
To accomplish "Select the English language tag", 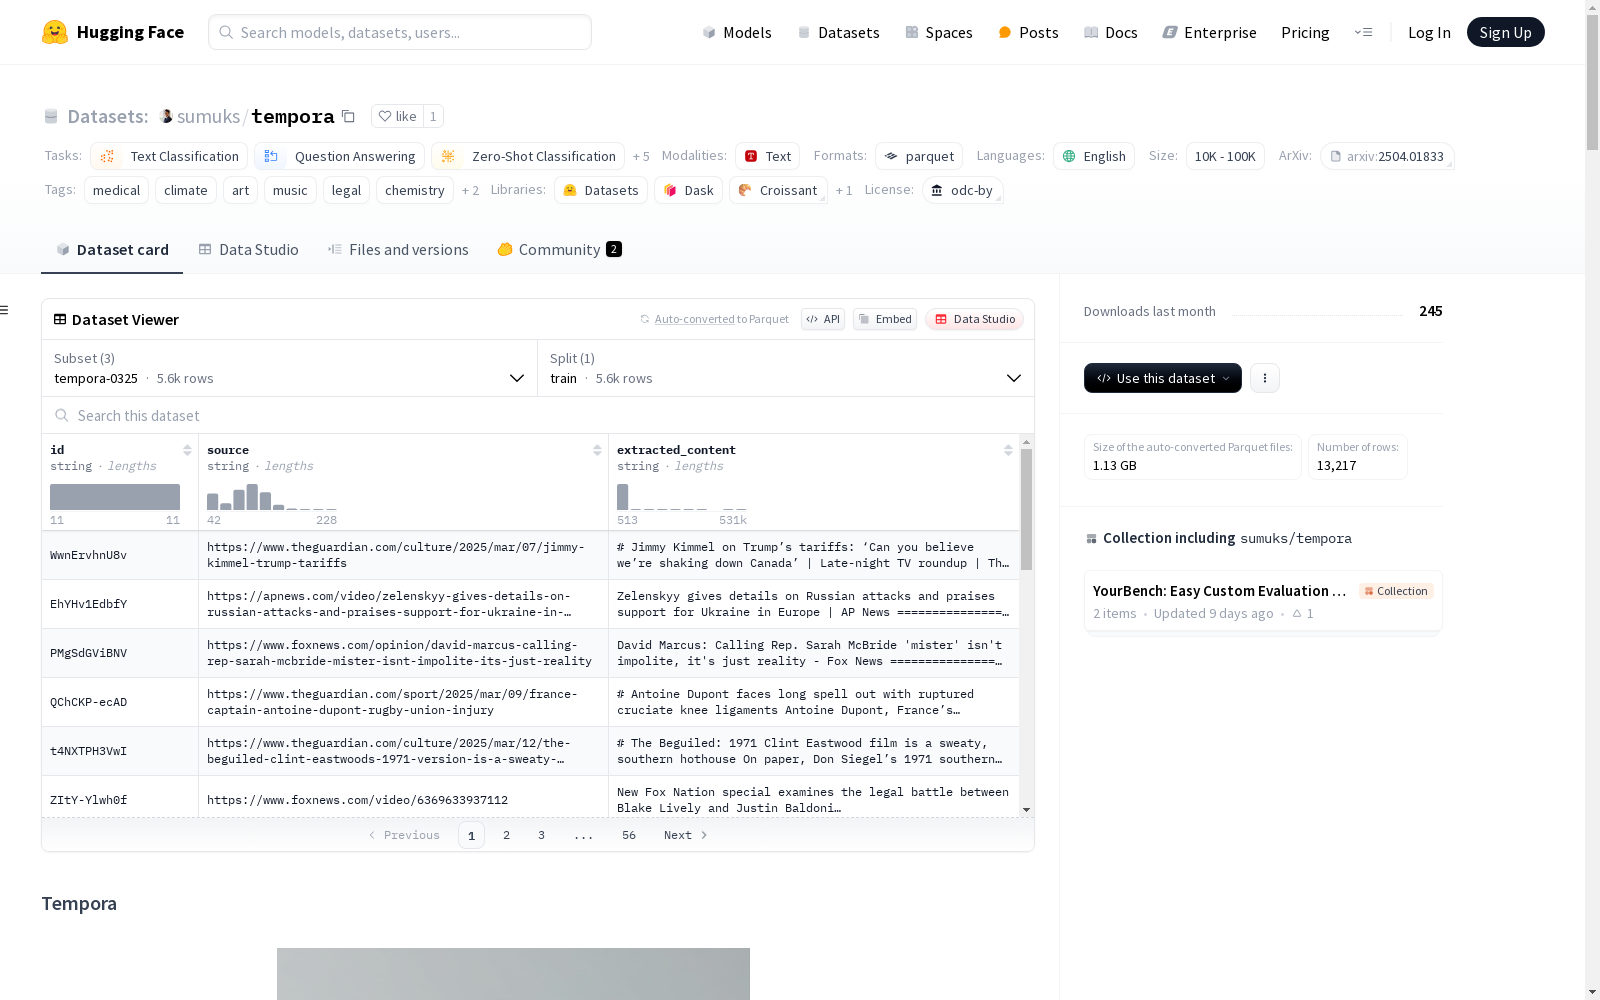I will (1094, 156).
